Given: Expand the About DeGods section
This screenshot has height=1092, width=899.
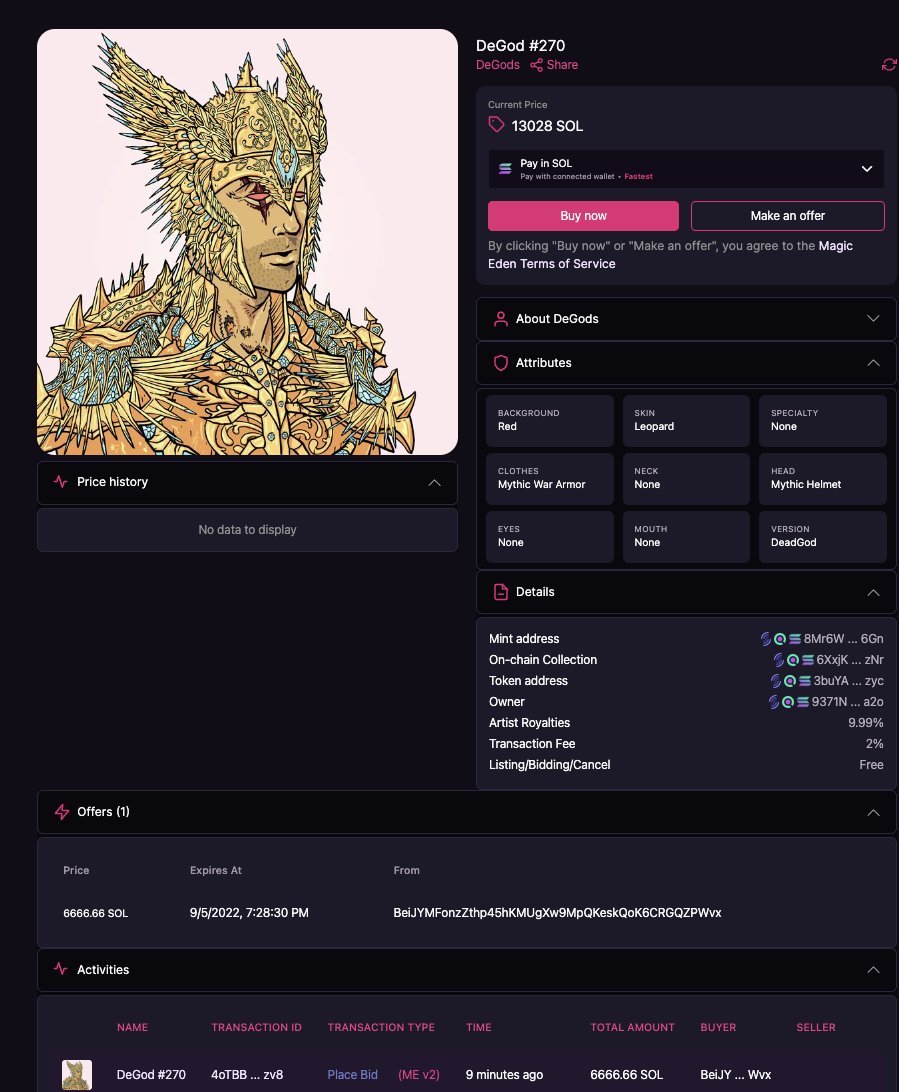Looking at the screenshot, I should (x=875, y=318).
